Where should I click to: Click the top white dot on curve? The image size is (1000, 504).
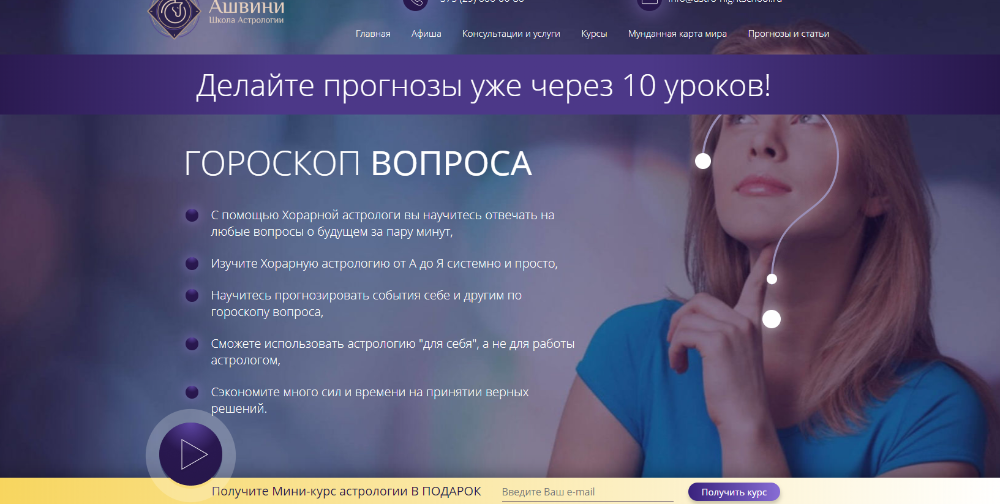[703, 161]
